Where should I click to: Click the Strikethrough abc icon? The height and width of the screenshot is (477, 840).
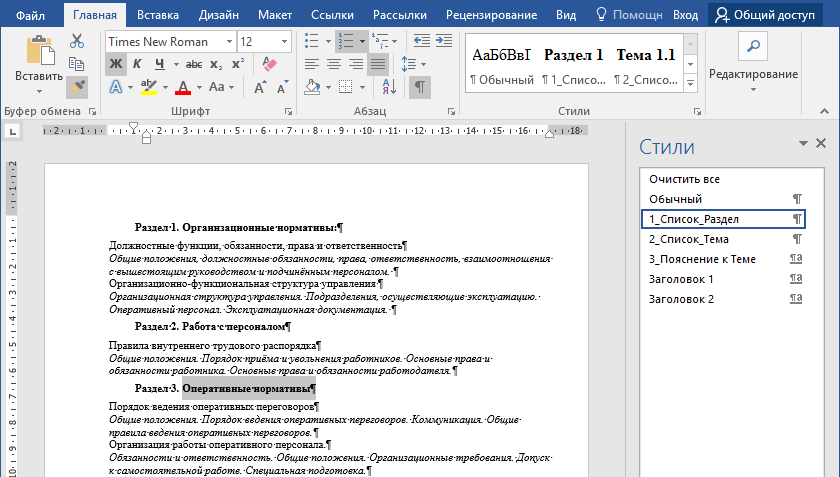194,64
